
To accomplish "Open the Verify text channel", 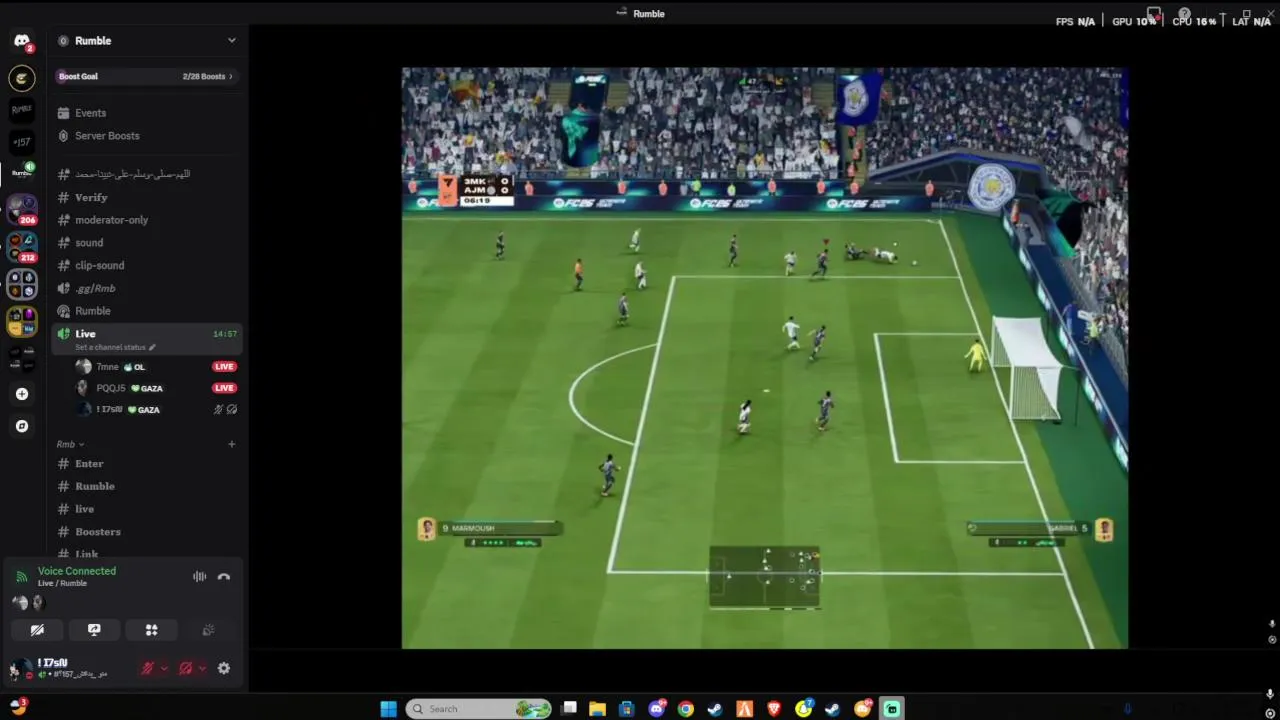I will point(147,197).
